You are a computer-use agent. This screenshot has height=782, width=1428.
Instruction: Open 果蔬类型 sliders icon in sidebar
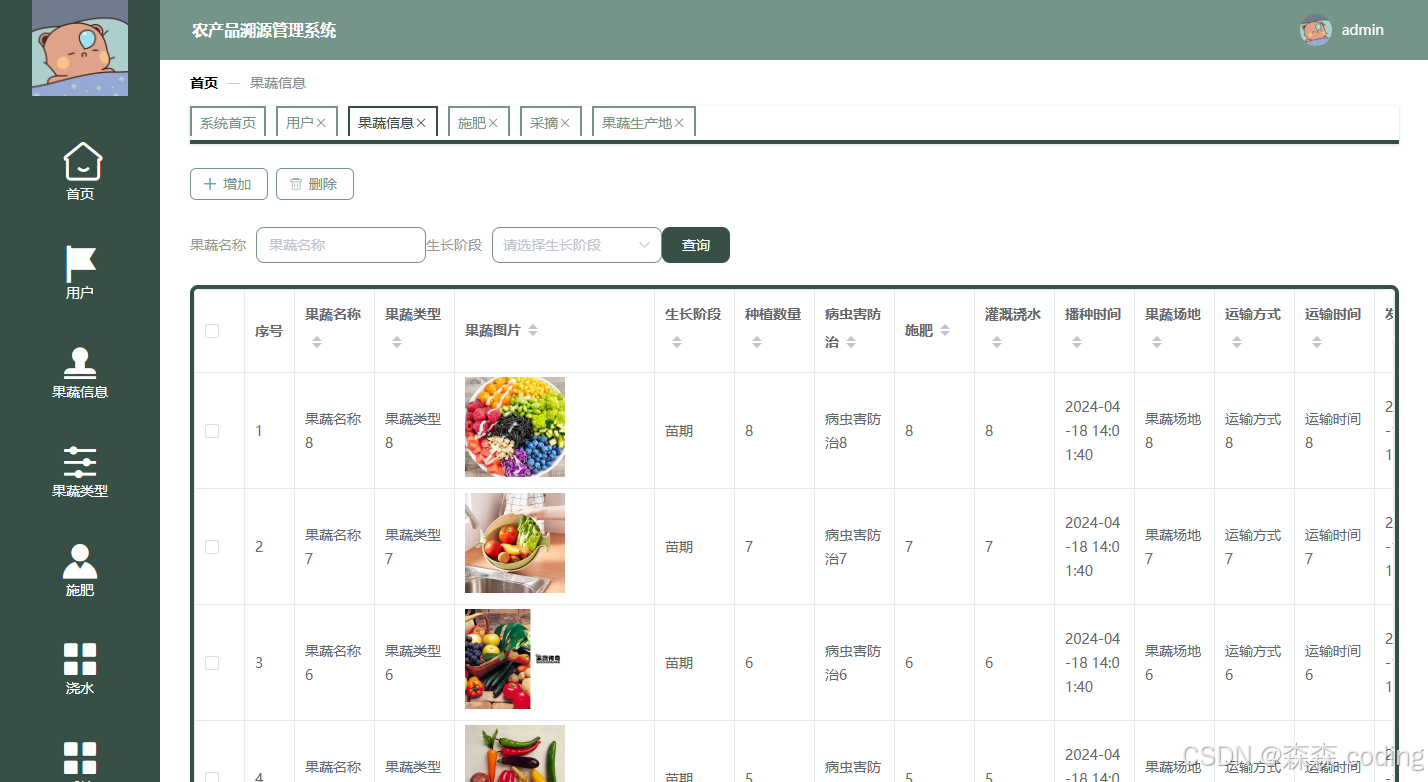click(80, 461)
